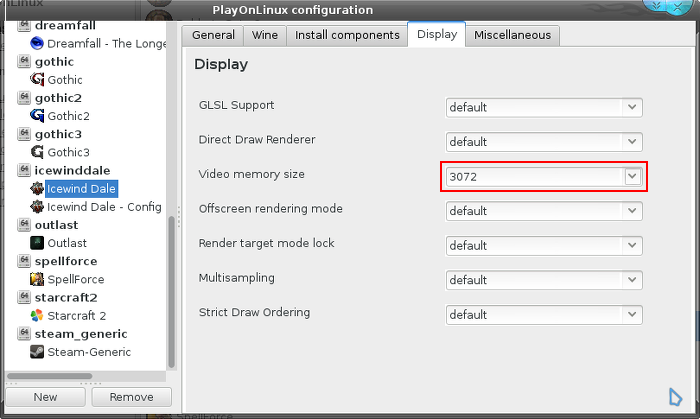
Task: Select the gothic2 virtual drive label
Action: [58, 98]
